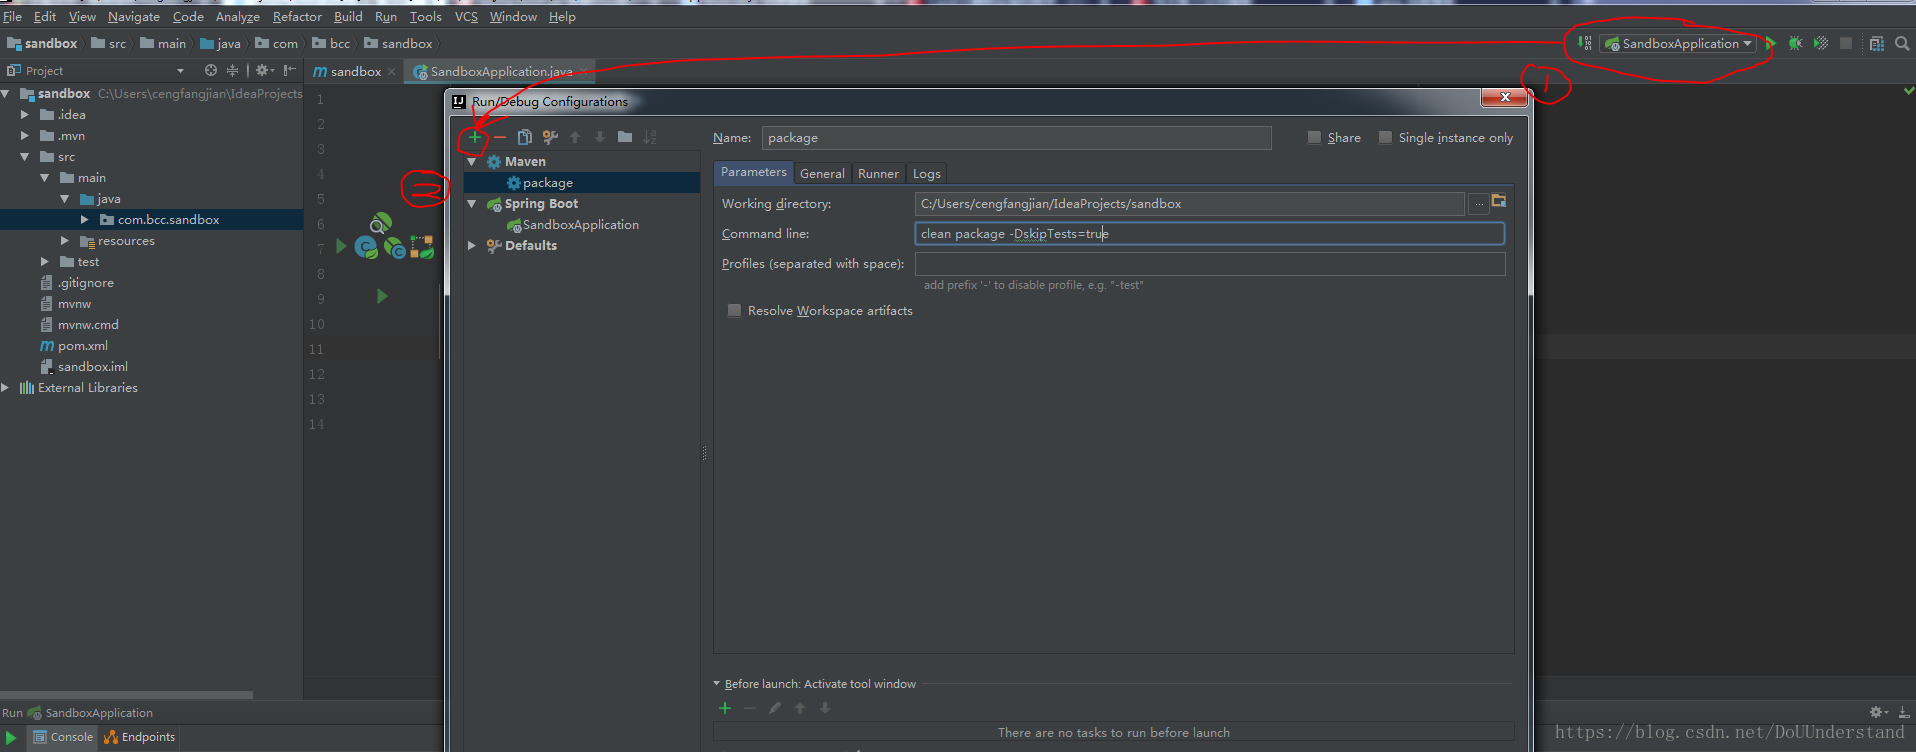Move configuration down arrow in dialog toolbar
Viewport: 1916px width, 752px height.
(x=600, y=137)
